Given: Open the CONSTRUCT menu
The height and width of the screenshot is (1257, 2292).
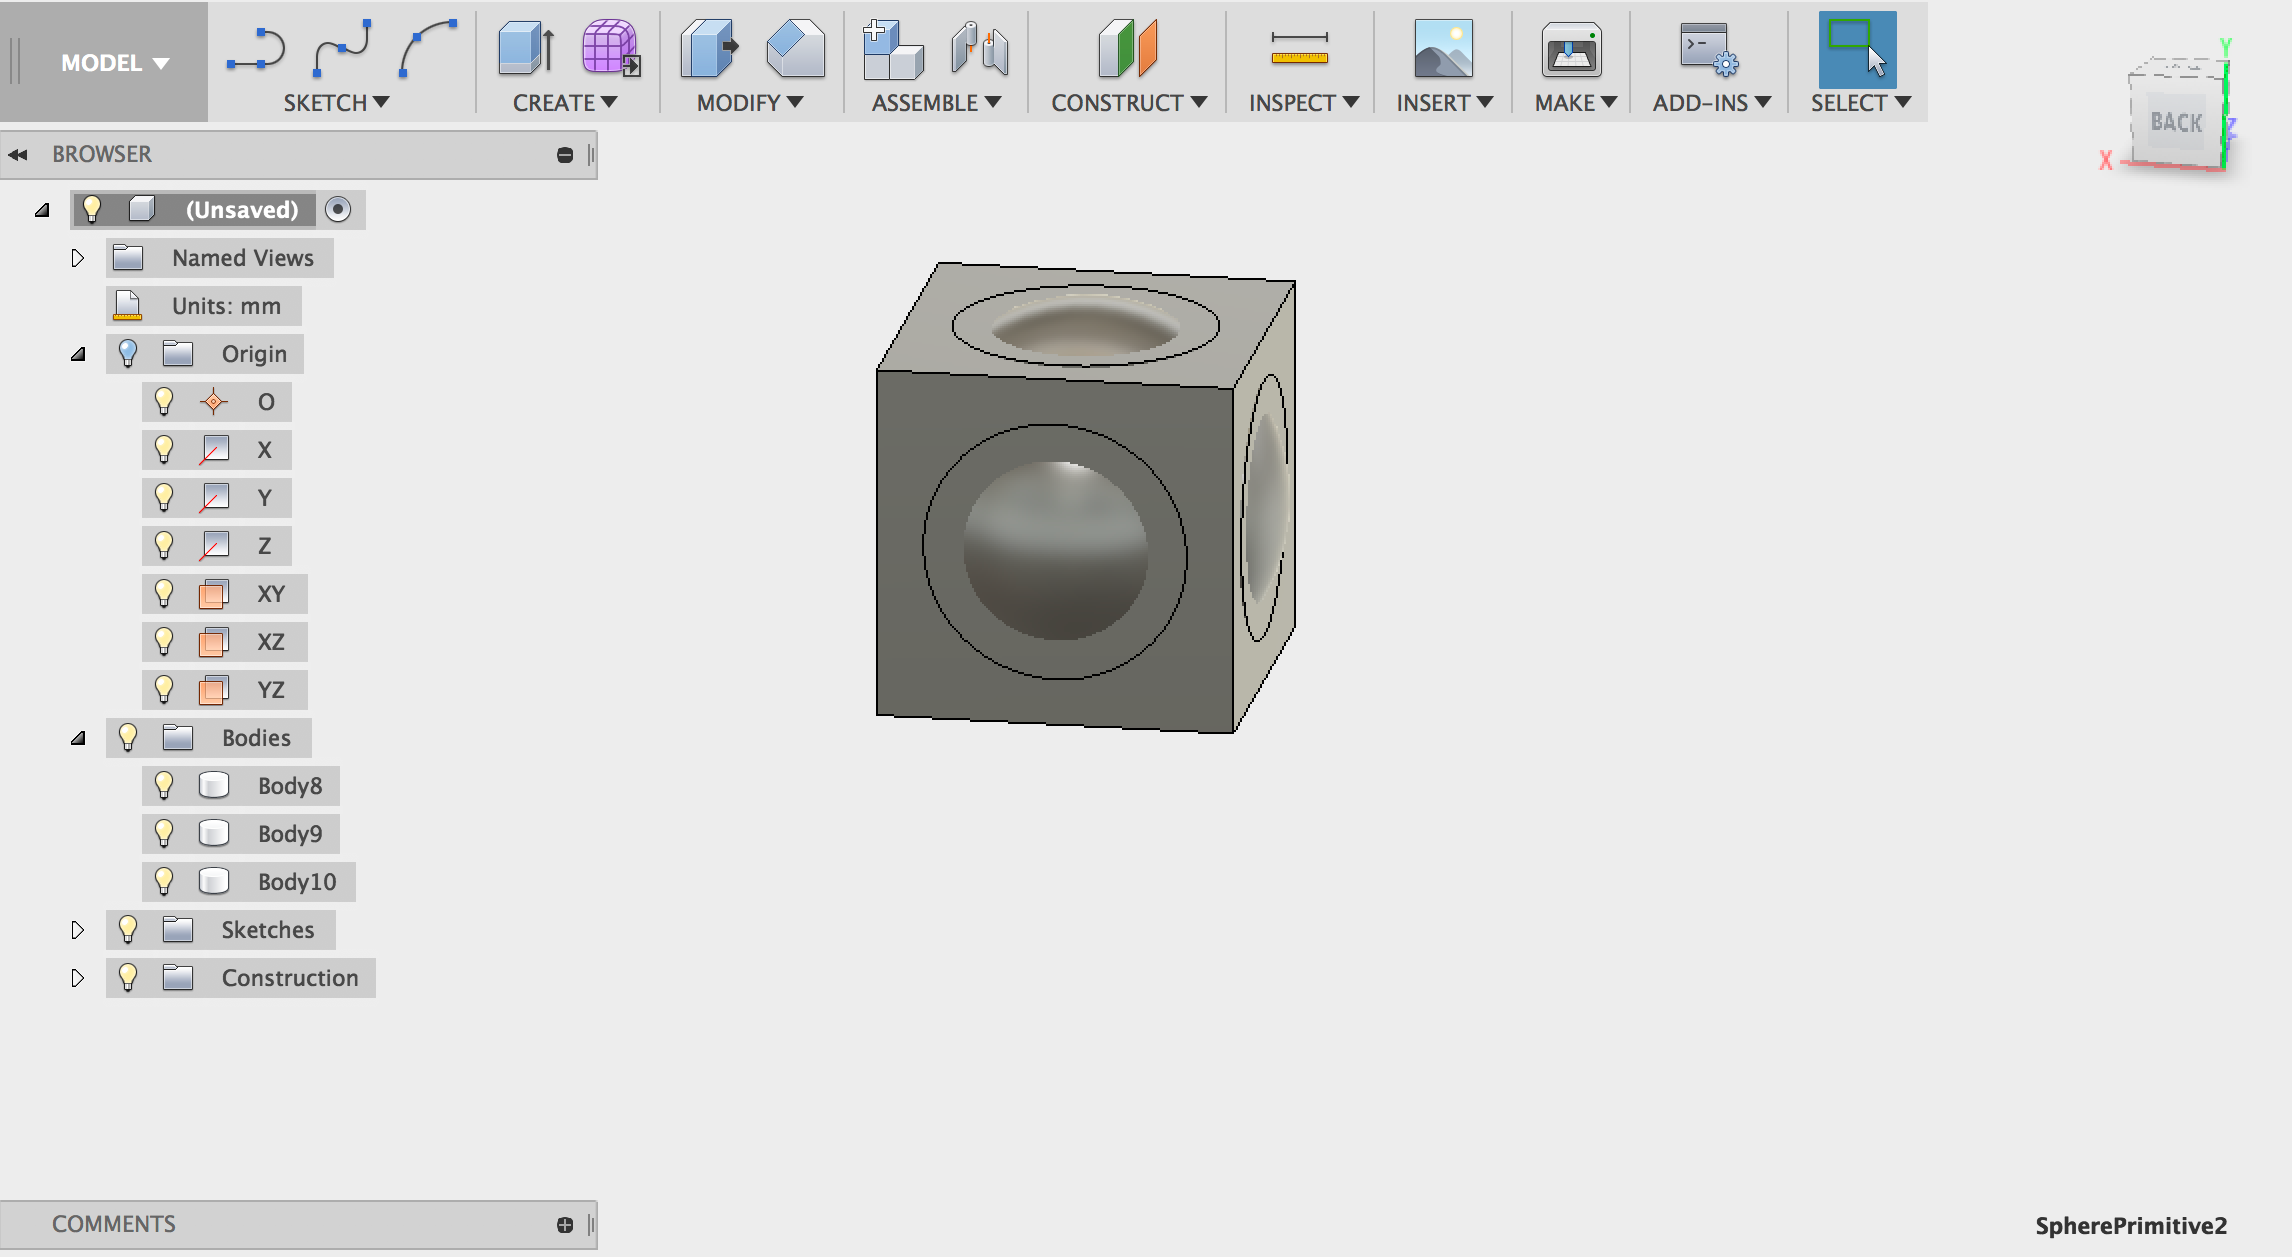Looking at the screenshot, I should click(x=1129, y=103).
